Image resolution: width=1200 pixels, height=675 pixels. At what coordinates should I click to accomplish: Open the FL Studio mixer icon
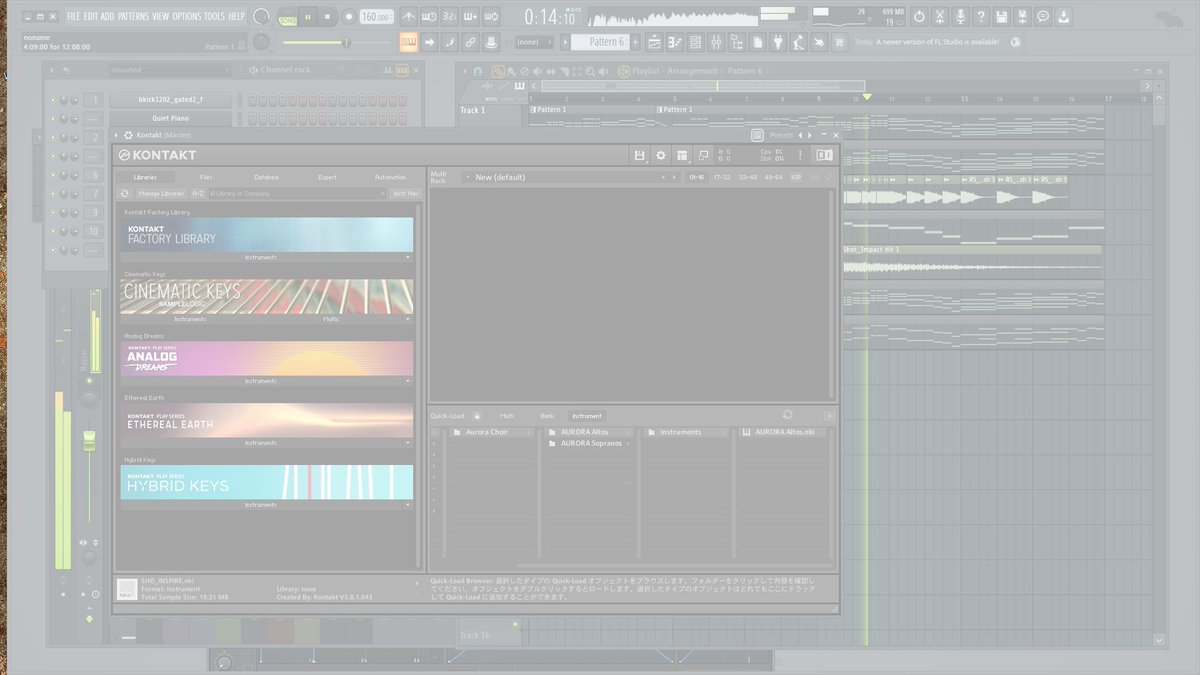pyautogui.click(x=715, y=42)
